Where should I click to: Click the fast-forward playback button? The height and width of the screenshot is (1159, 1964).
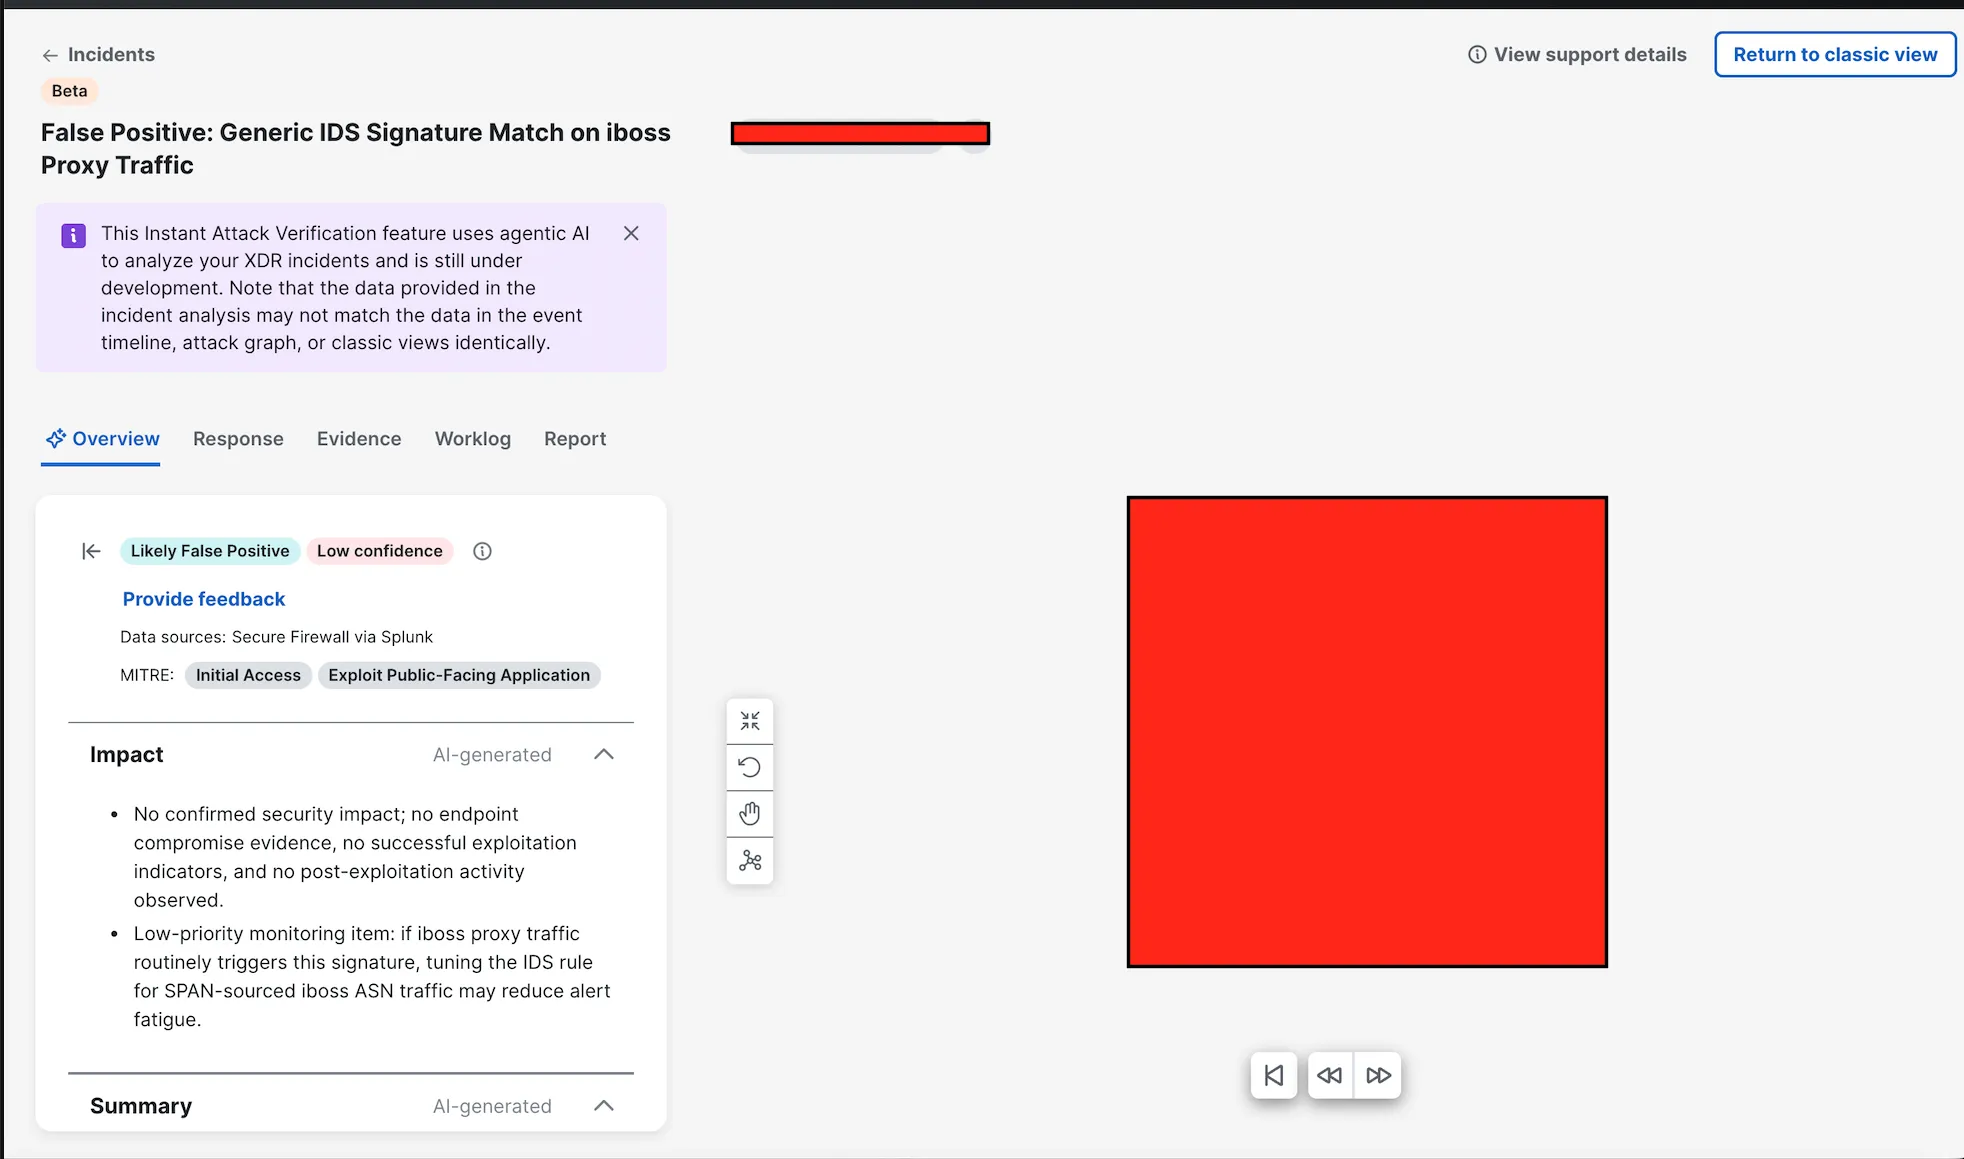1378,1075
